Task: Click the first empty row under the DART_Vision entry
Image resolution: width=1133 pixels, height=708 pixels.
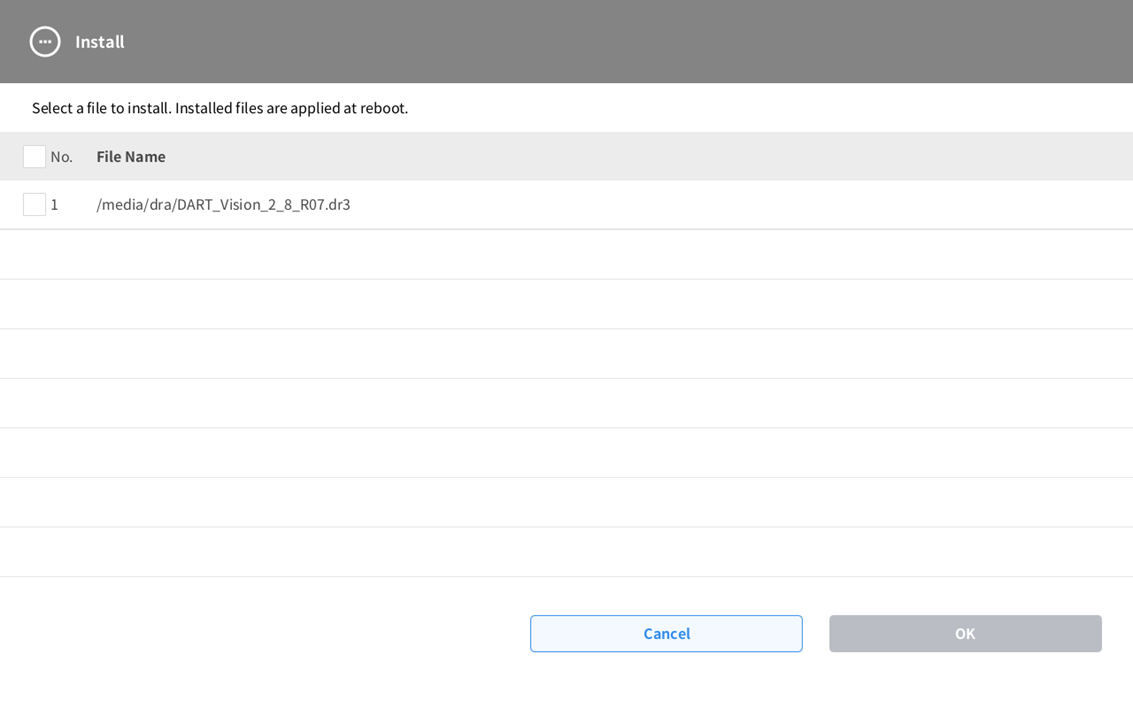Action: pos(566,255)
